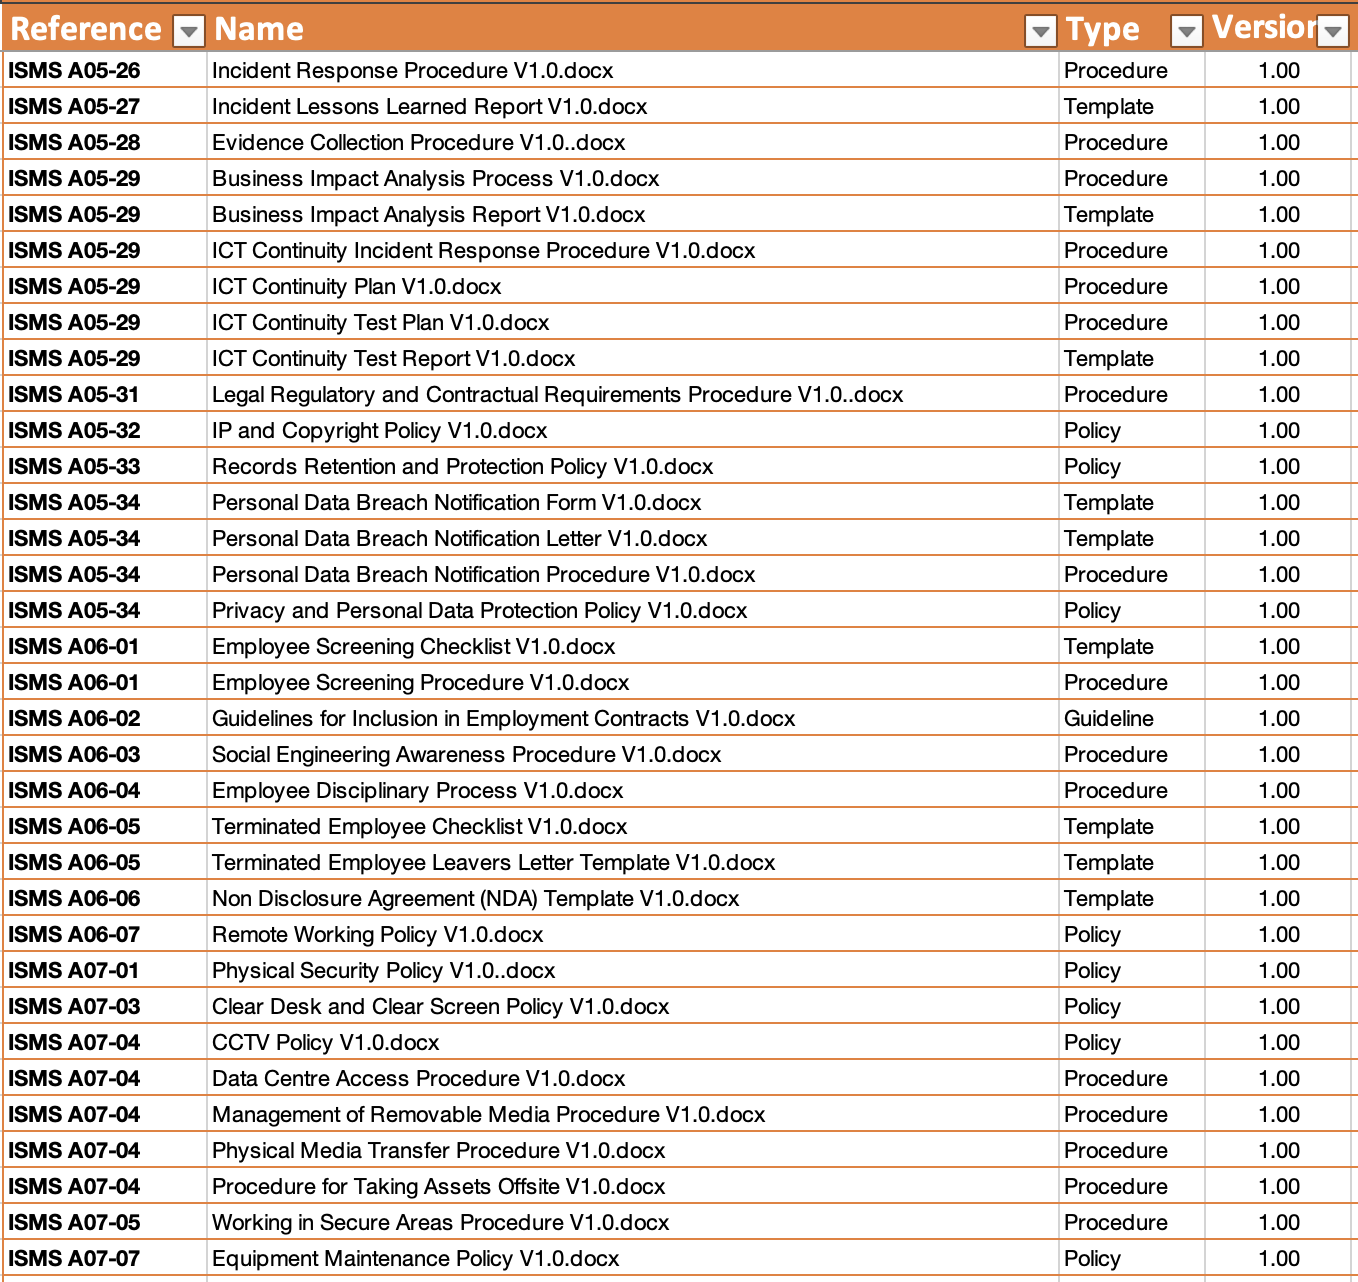Select cell ISMS A05-32
This screenshot has height=1282, width=1358.
pos(105,431)
